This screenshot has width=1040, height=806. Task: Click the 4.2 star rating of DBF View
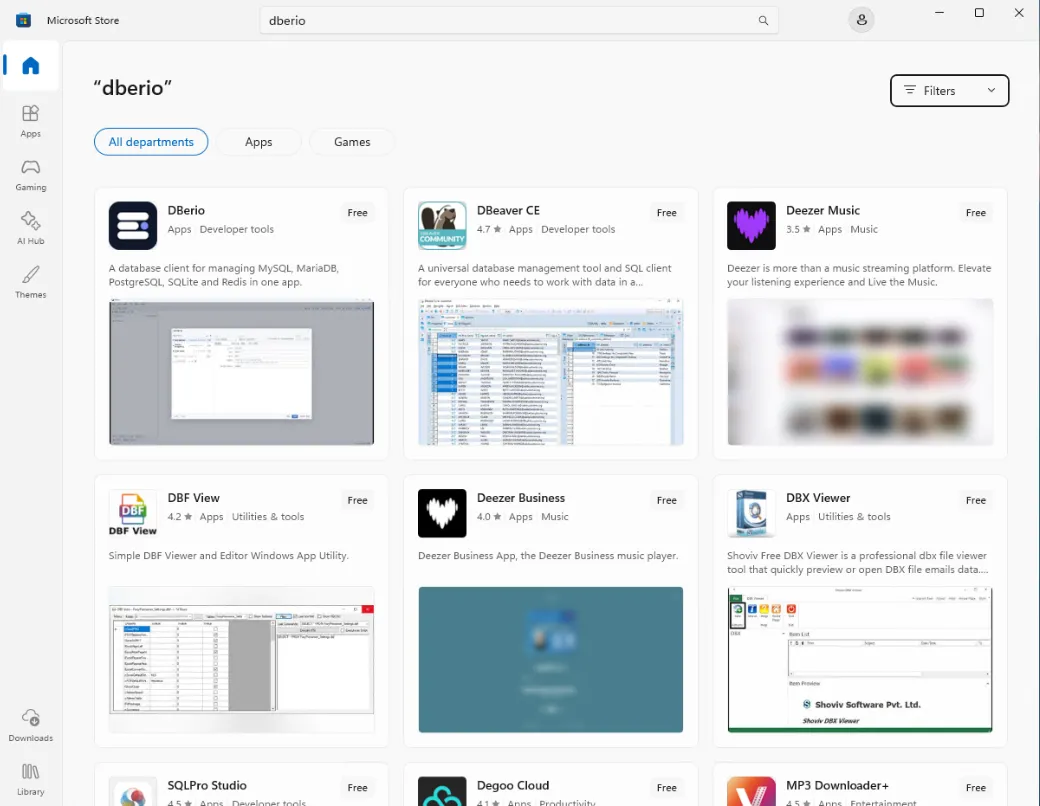(180, 516)
